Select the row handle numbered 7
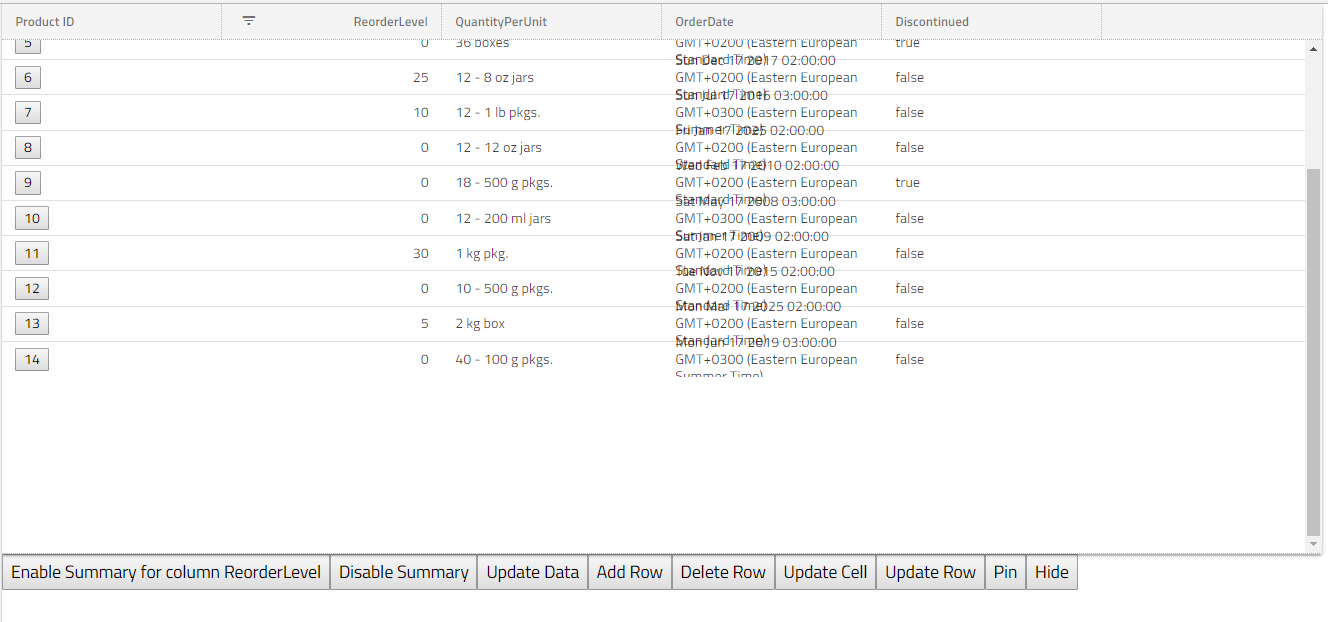Viewport: 1328px width, 622px height. [27, 112]
